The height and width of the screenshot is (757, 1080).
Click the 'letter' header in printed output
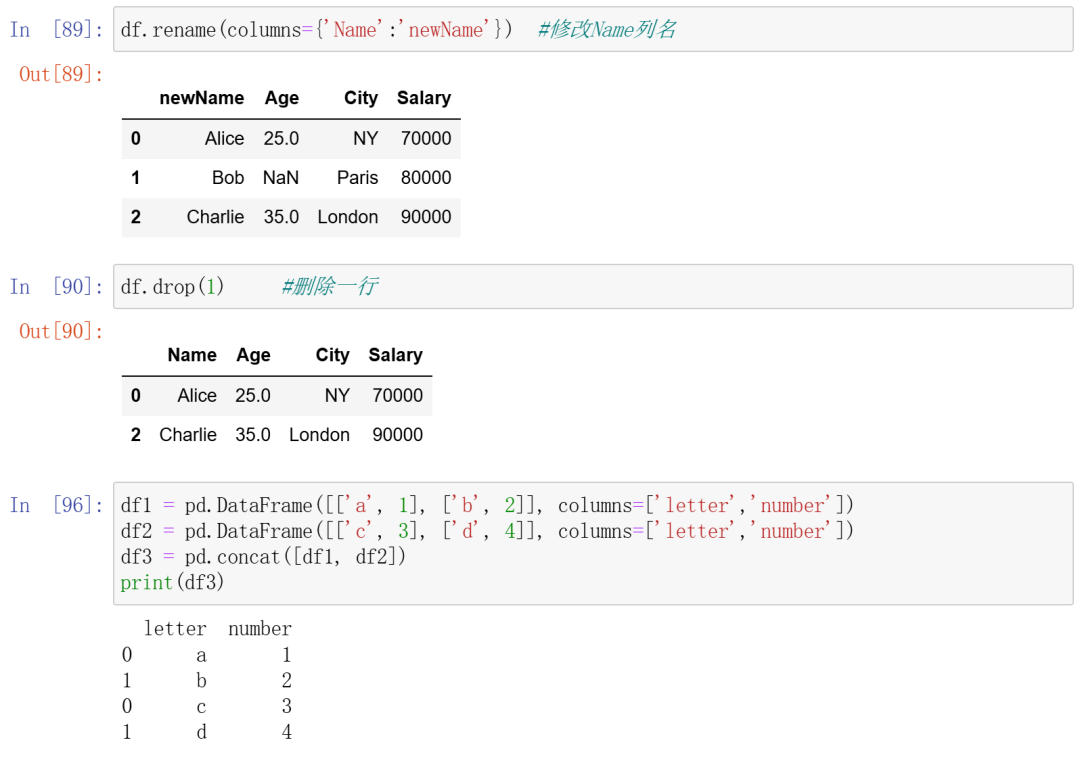[x=175, y=629]
